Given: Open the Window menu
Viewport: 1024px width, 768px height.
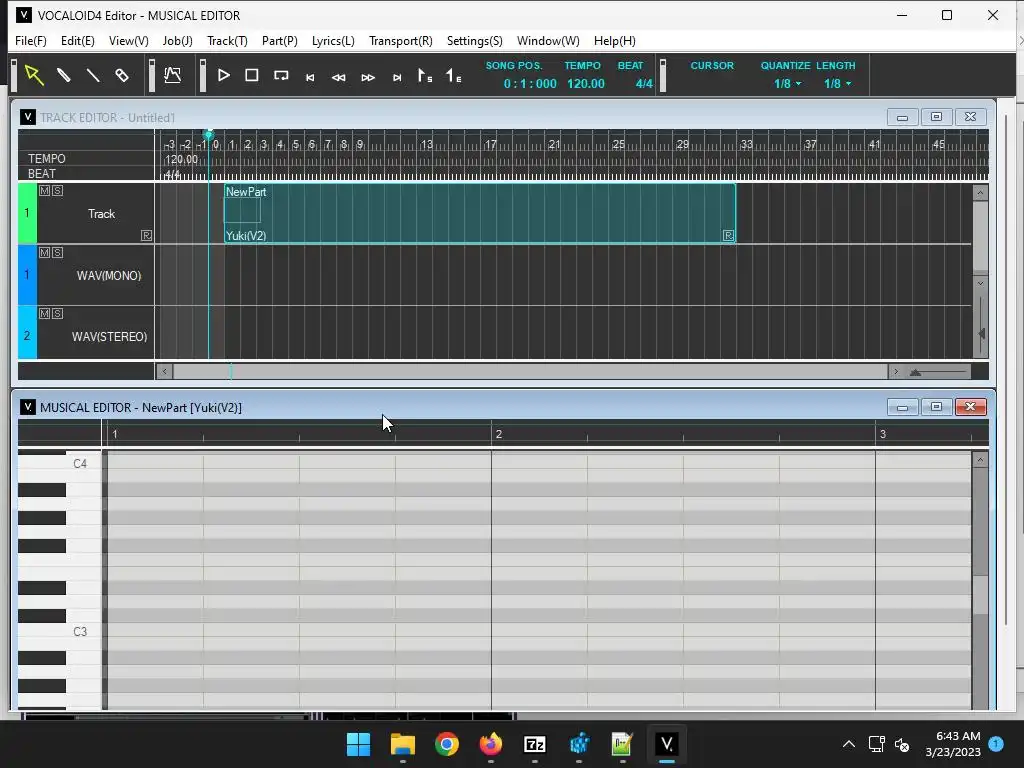Looking at the screenshot, I should (548, 40).
